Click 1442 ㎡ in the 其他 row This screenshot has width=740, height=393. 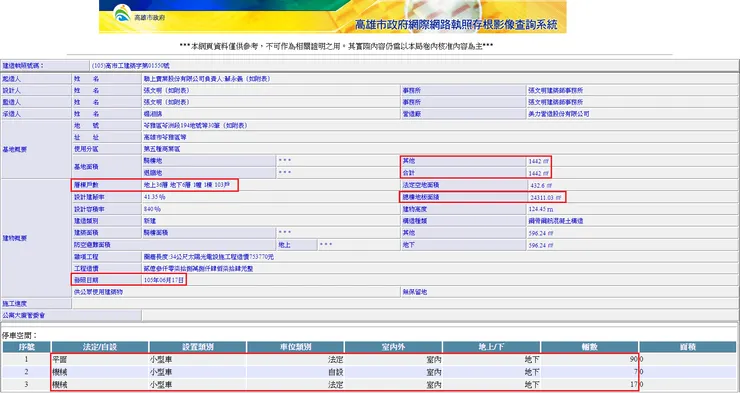(x=538, y=161)
